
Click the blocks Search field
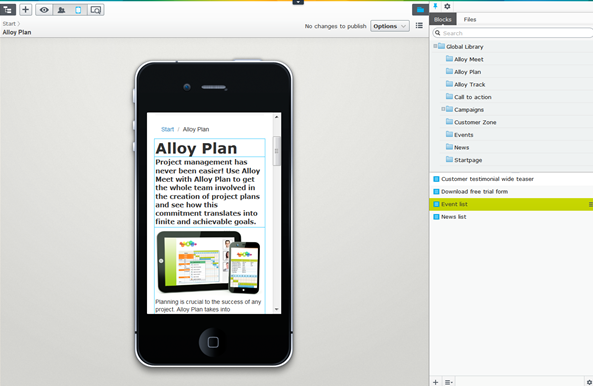click(514, 33)
